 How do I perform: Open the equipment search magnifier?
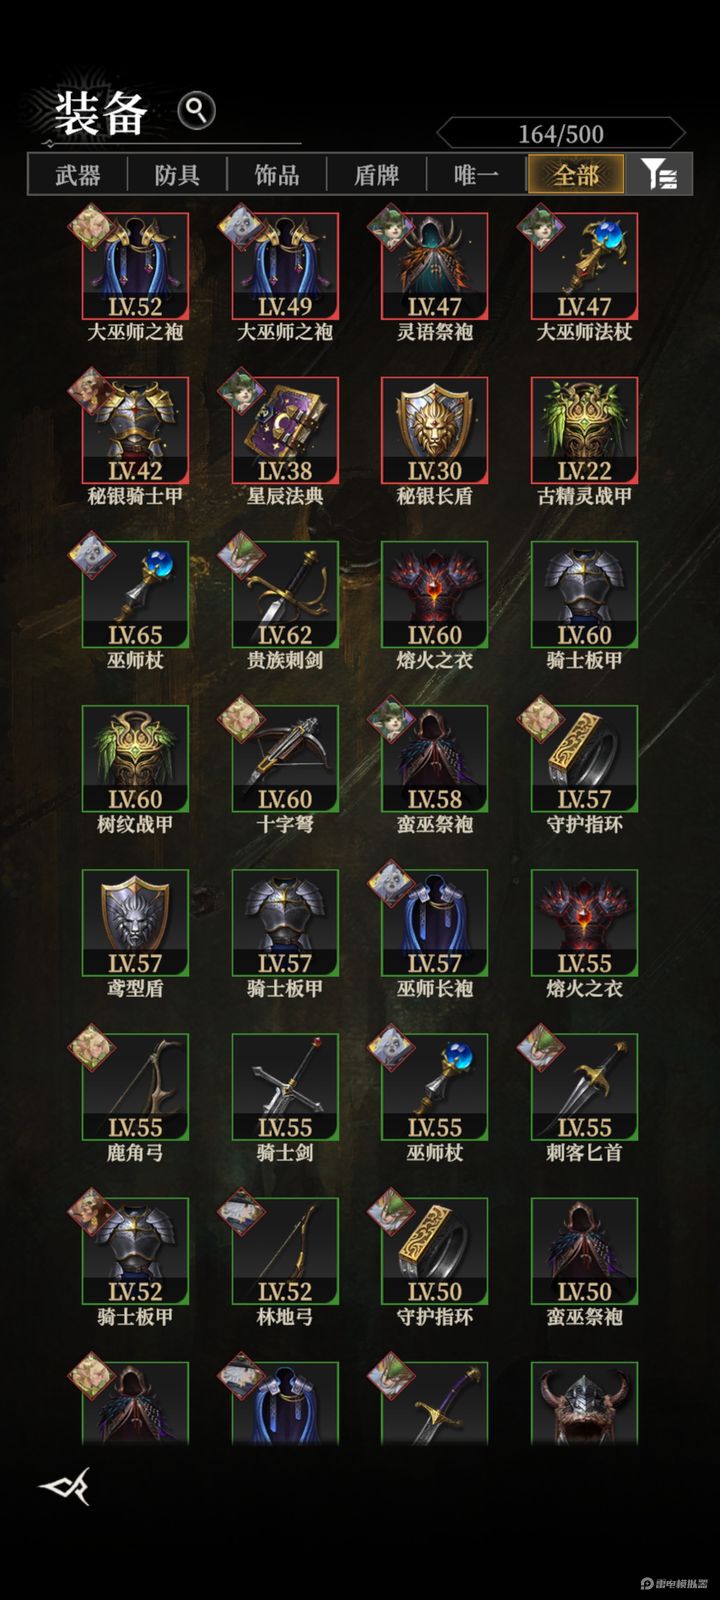196,110
